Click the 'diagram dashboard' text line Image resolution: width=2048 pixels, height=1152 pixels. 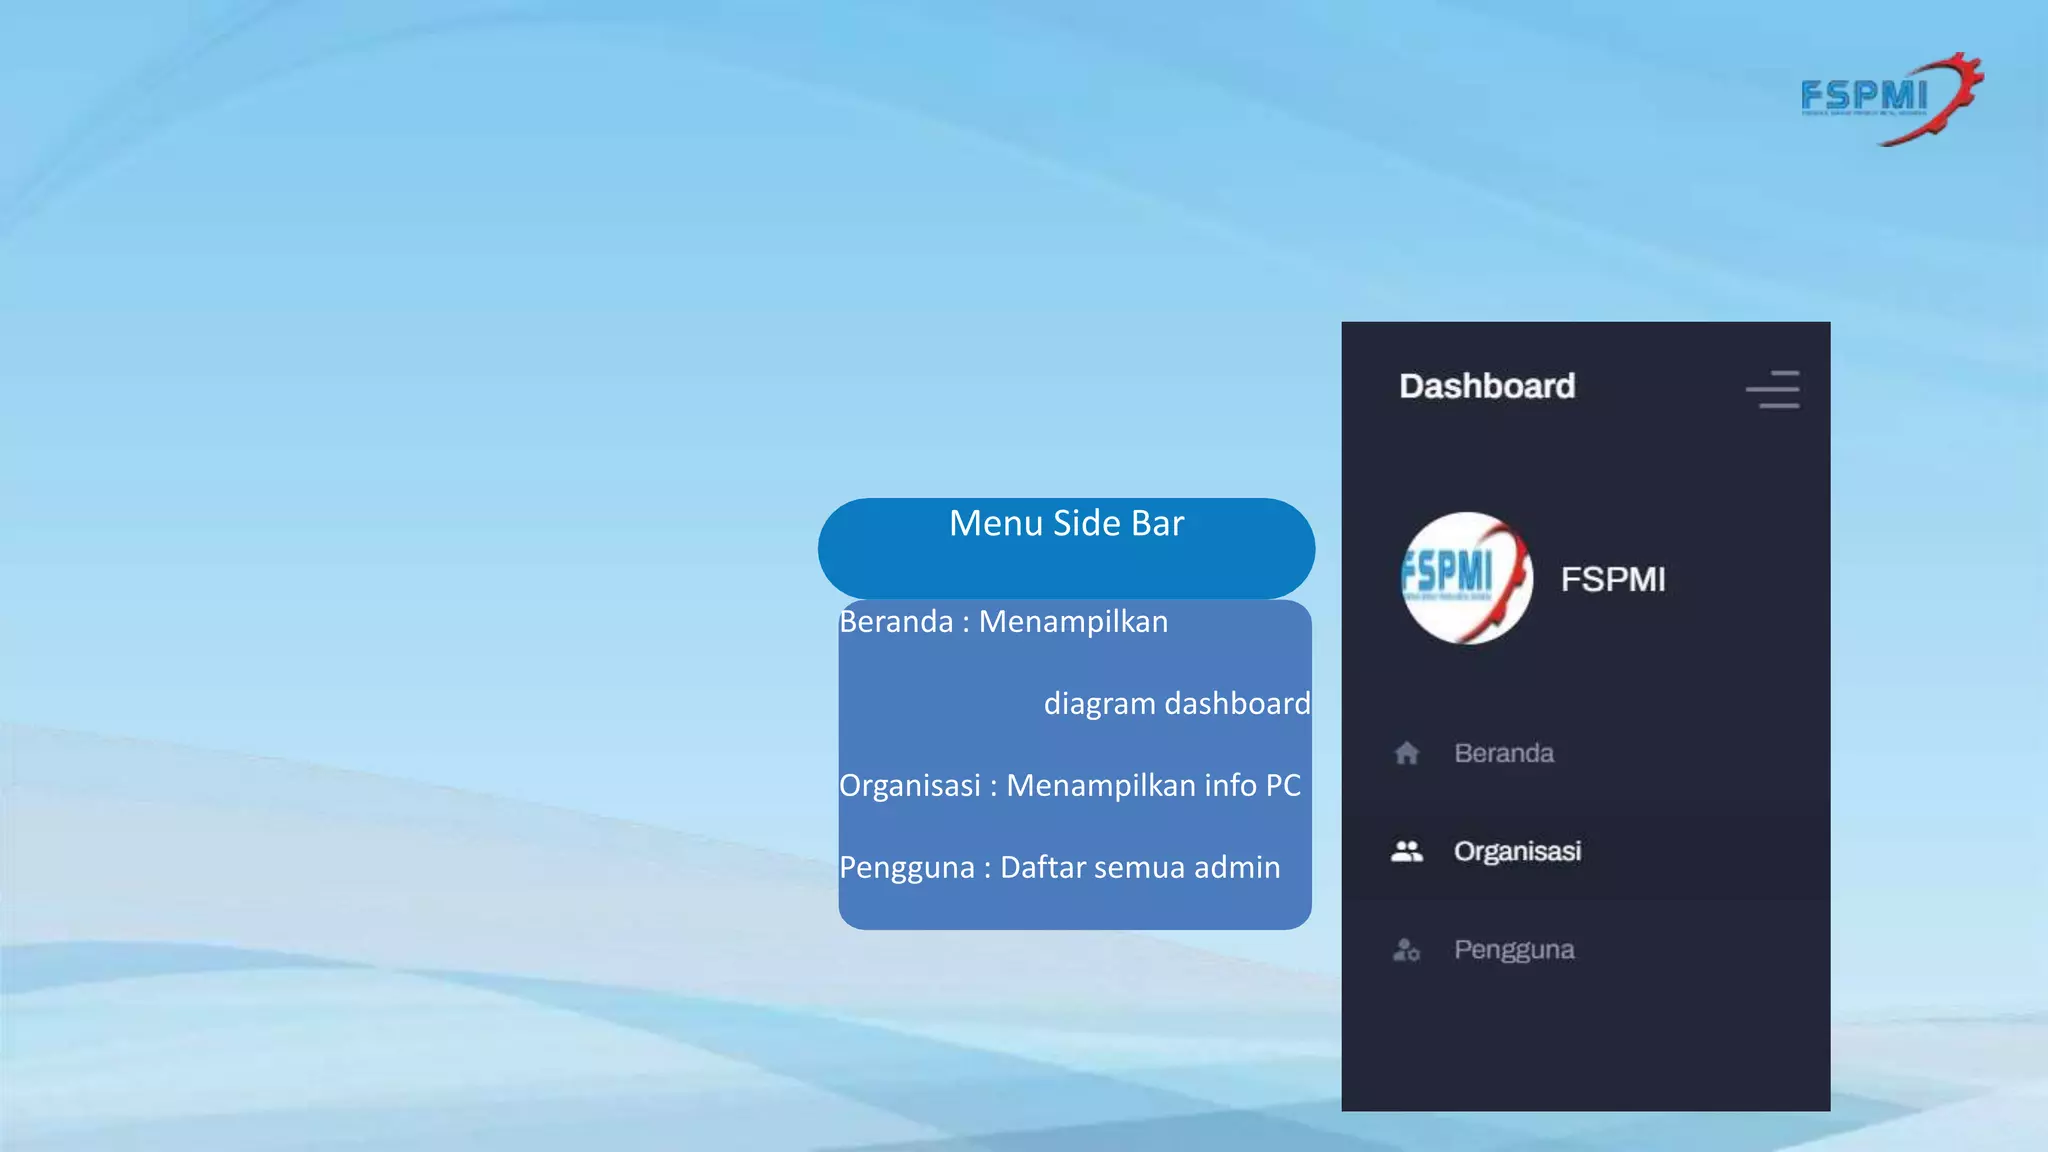(x=1176, y=704)
